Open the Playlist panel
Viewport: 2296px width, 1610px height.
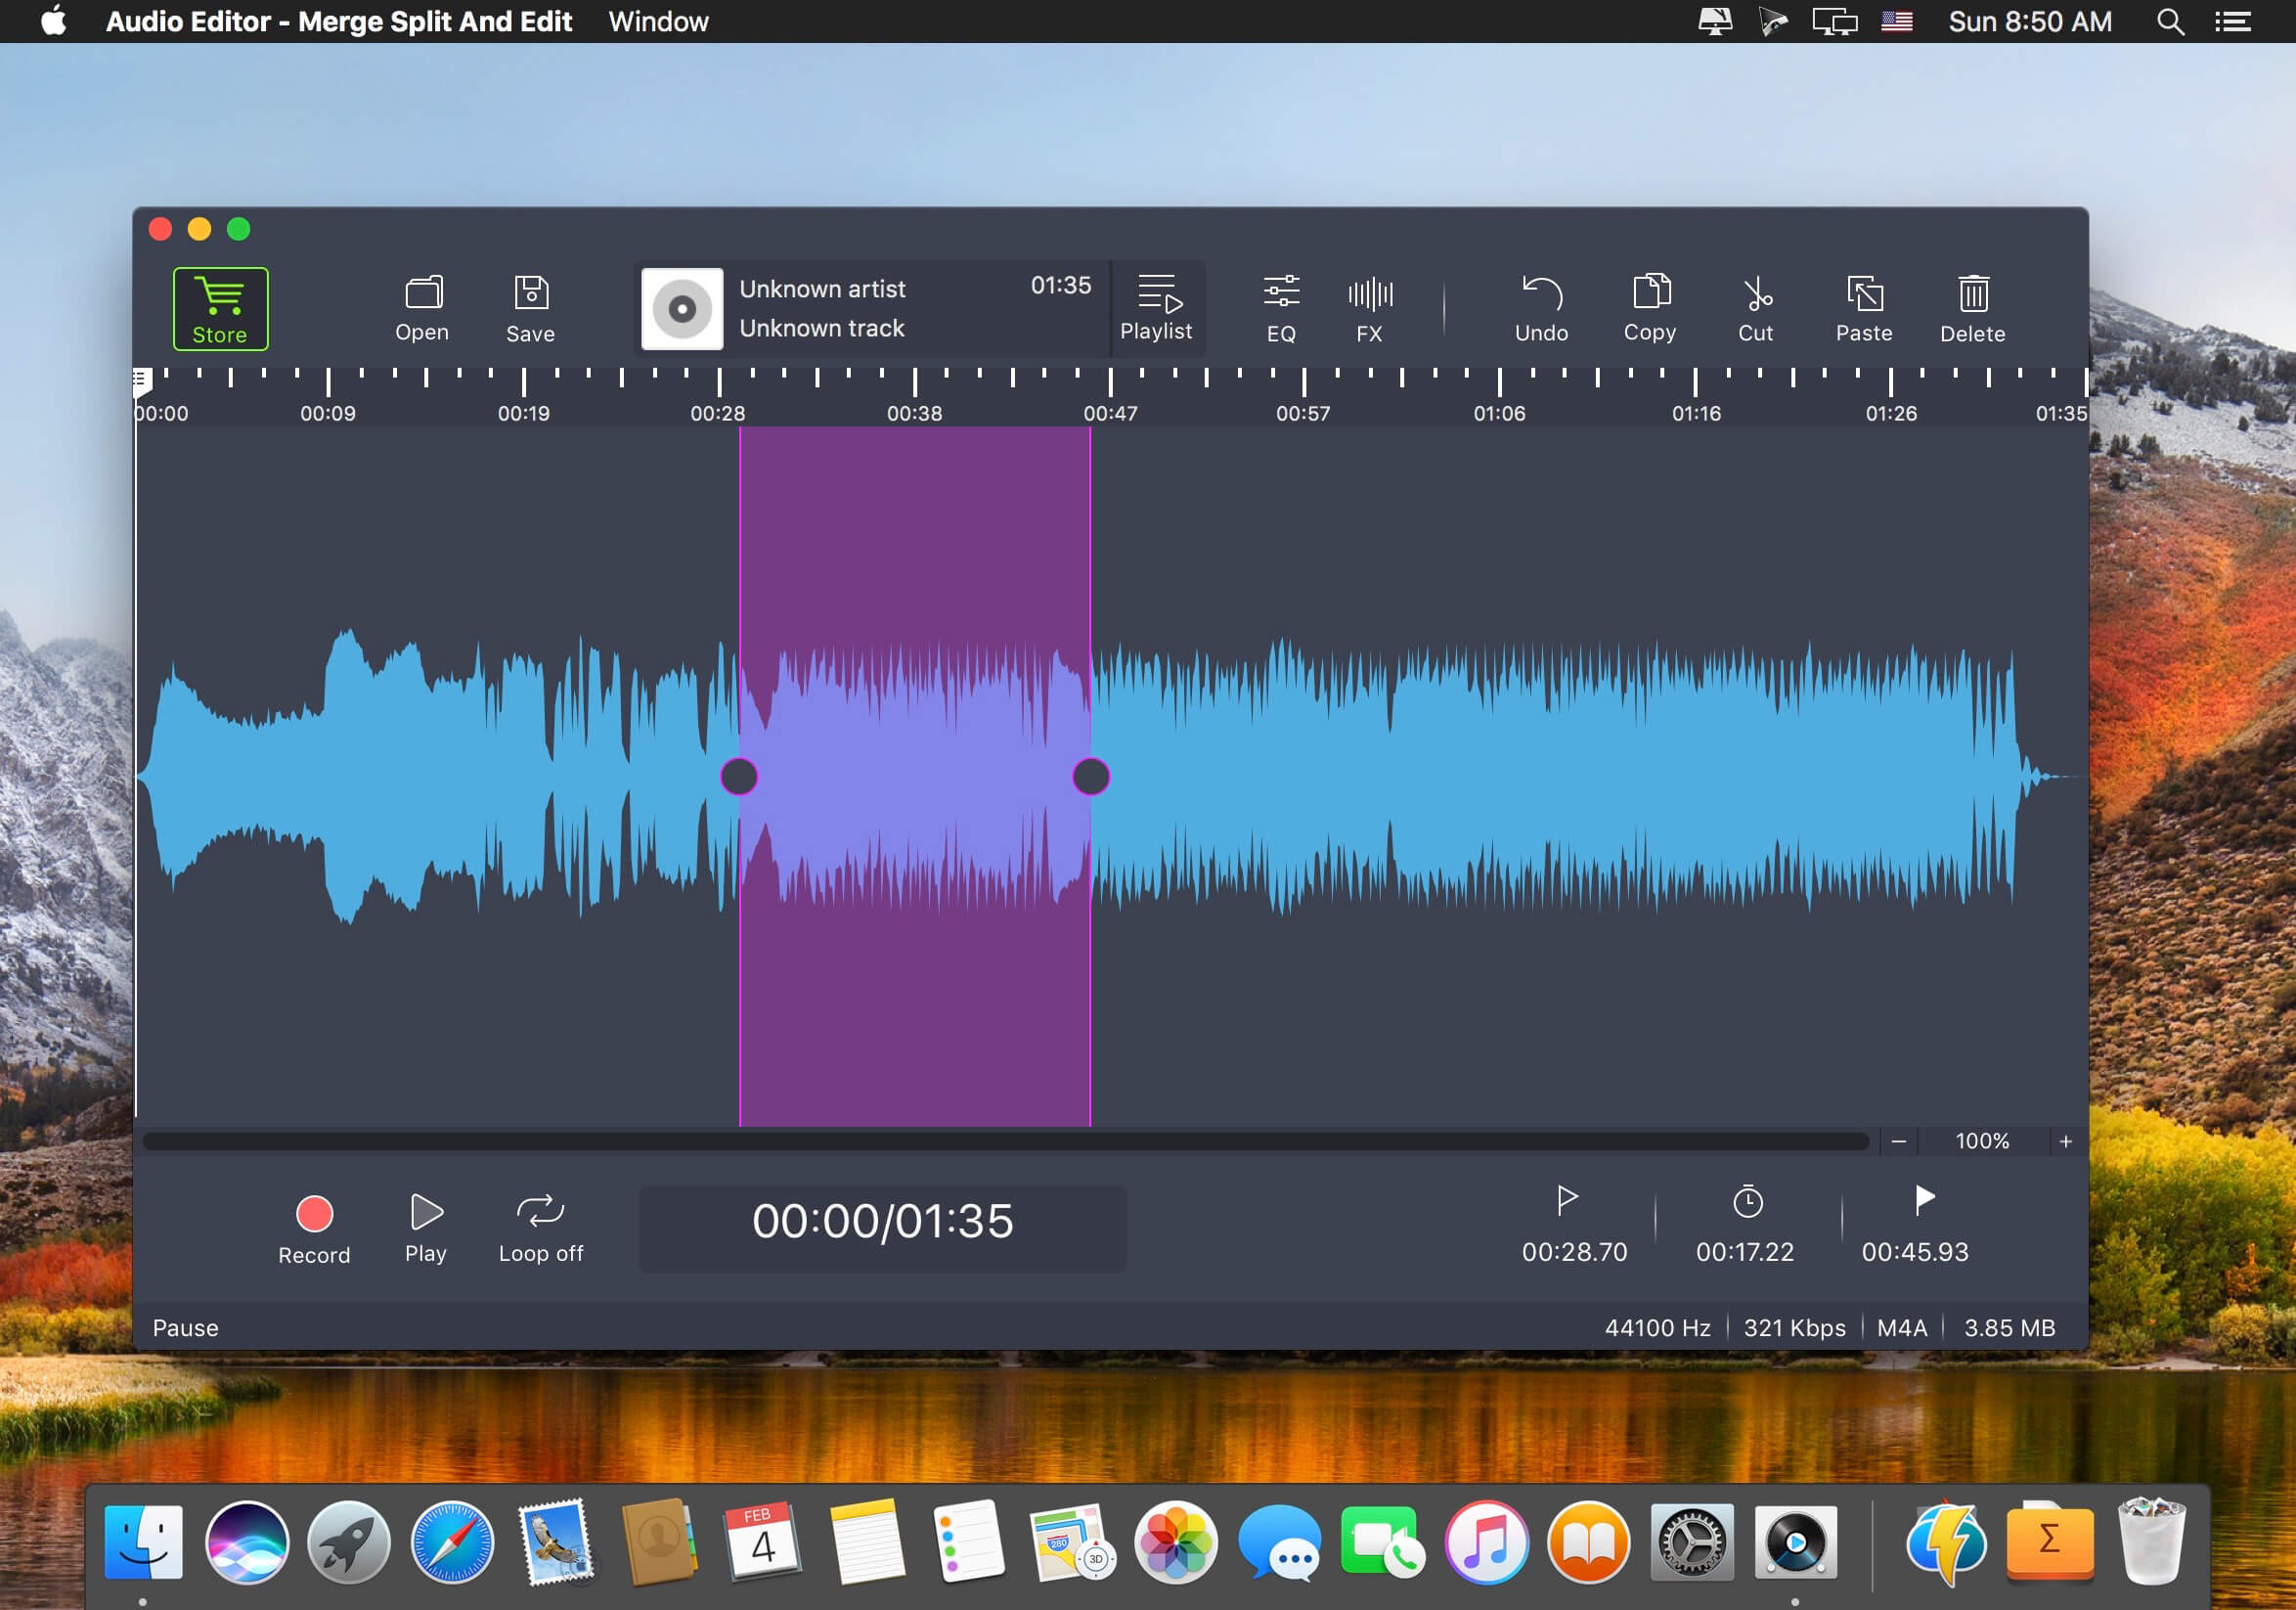pos(1155,305)
